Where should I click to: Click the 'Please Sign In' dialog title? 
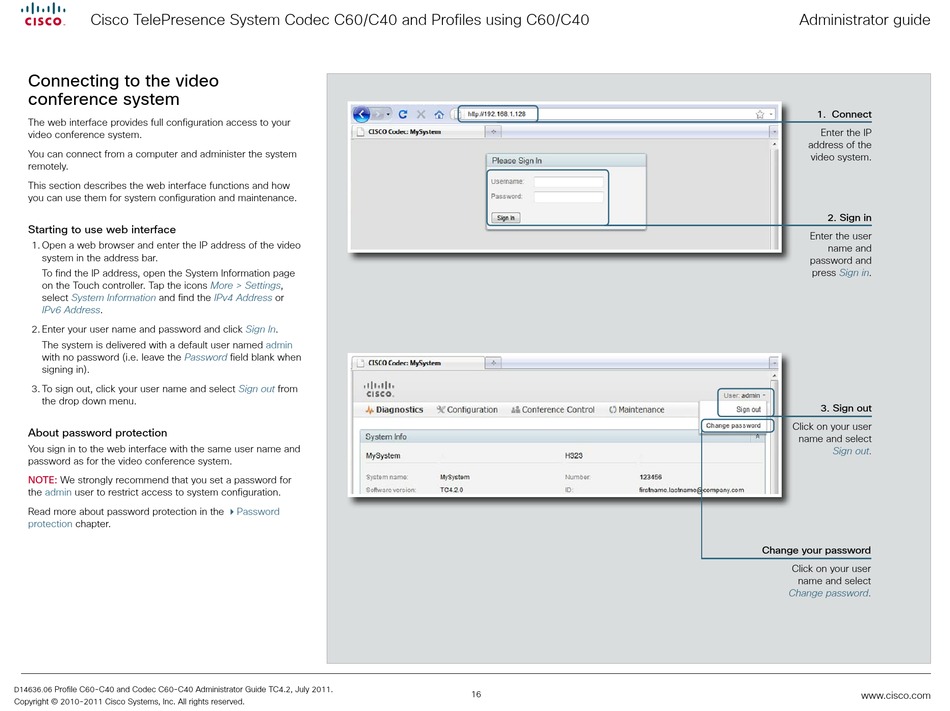click(x=517, y=160)
